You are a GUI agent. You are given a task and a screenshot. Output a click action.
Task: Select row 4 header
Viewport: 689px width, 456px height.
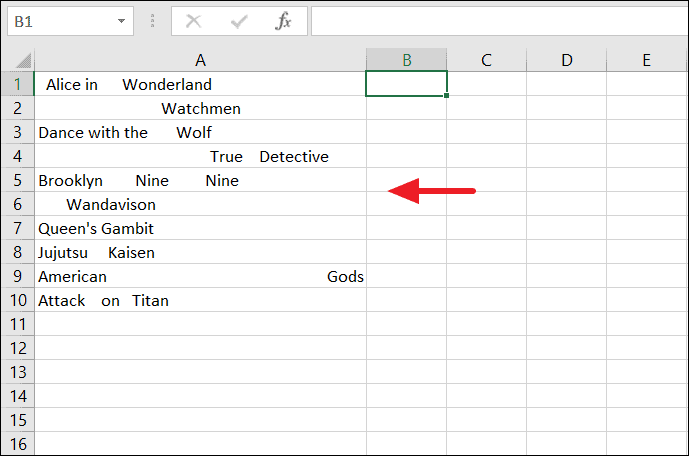(18, 156)
